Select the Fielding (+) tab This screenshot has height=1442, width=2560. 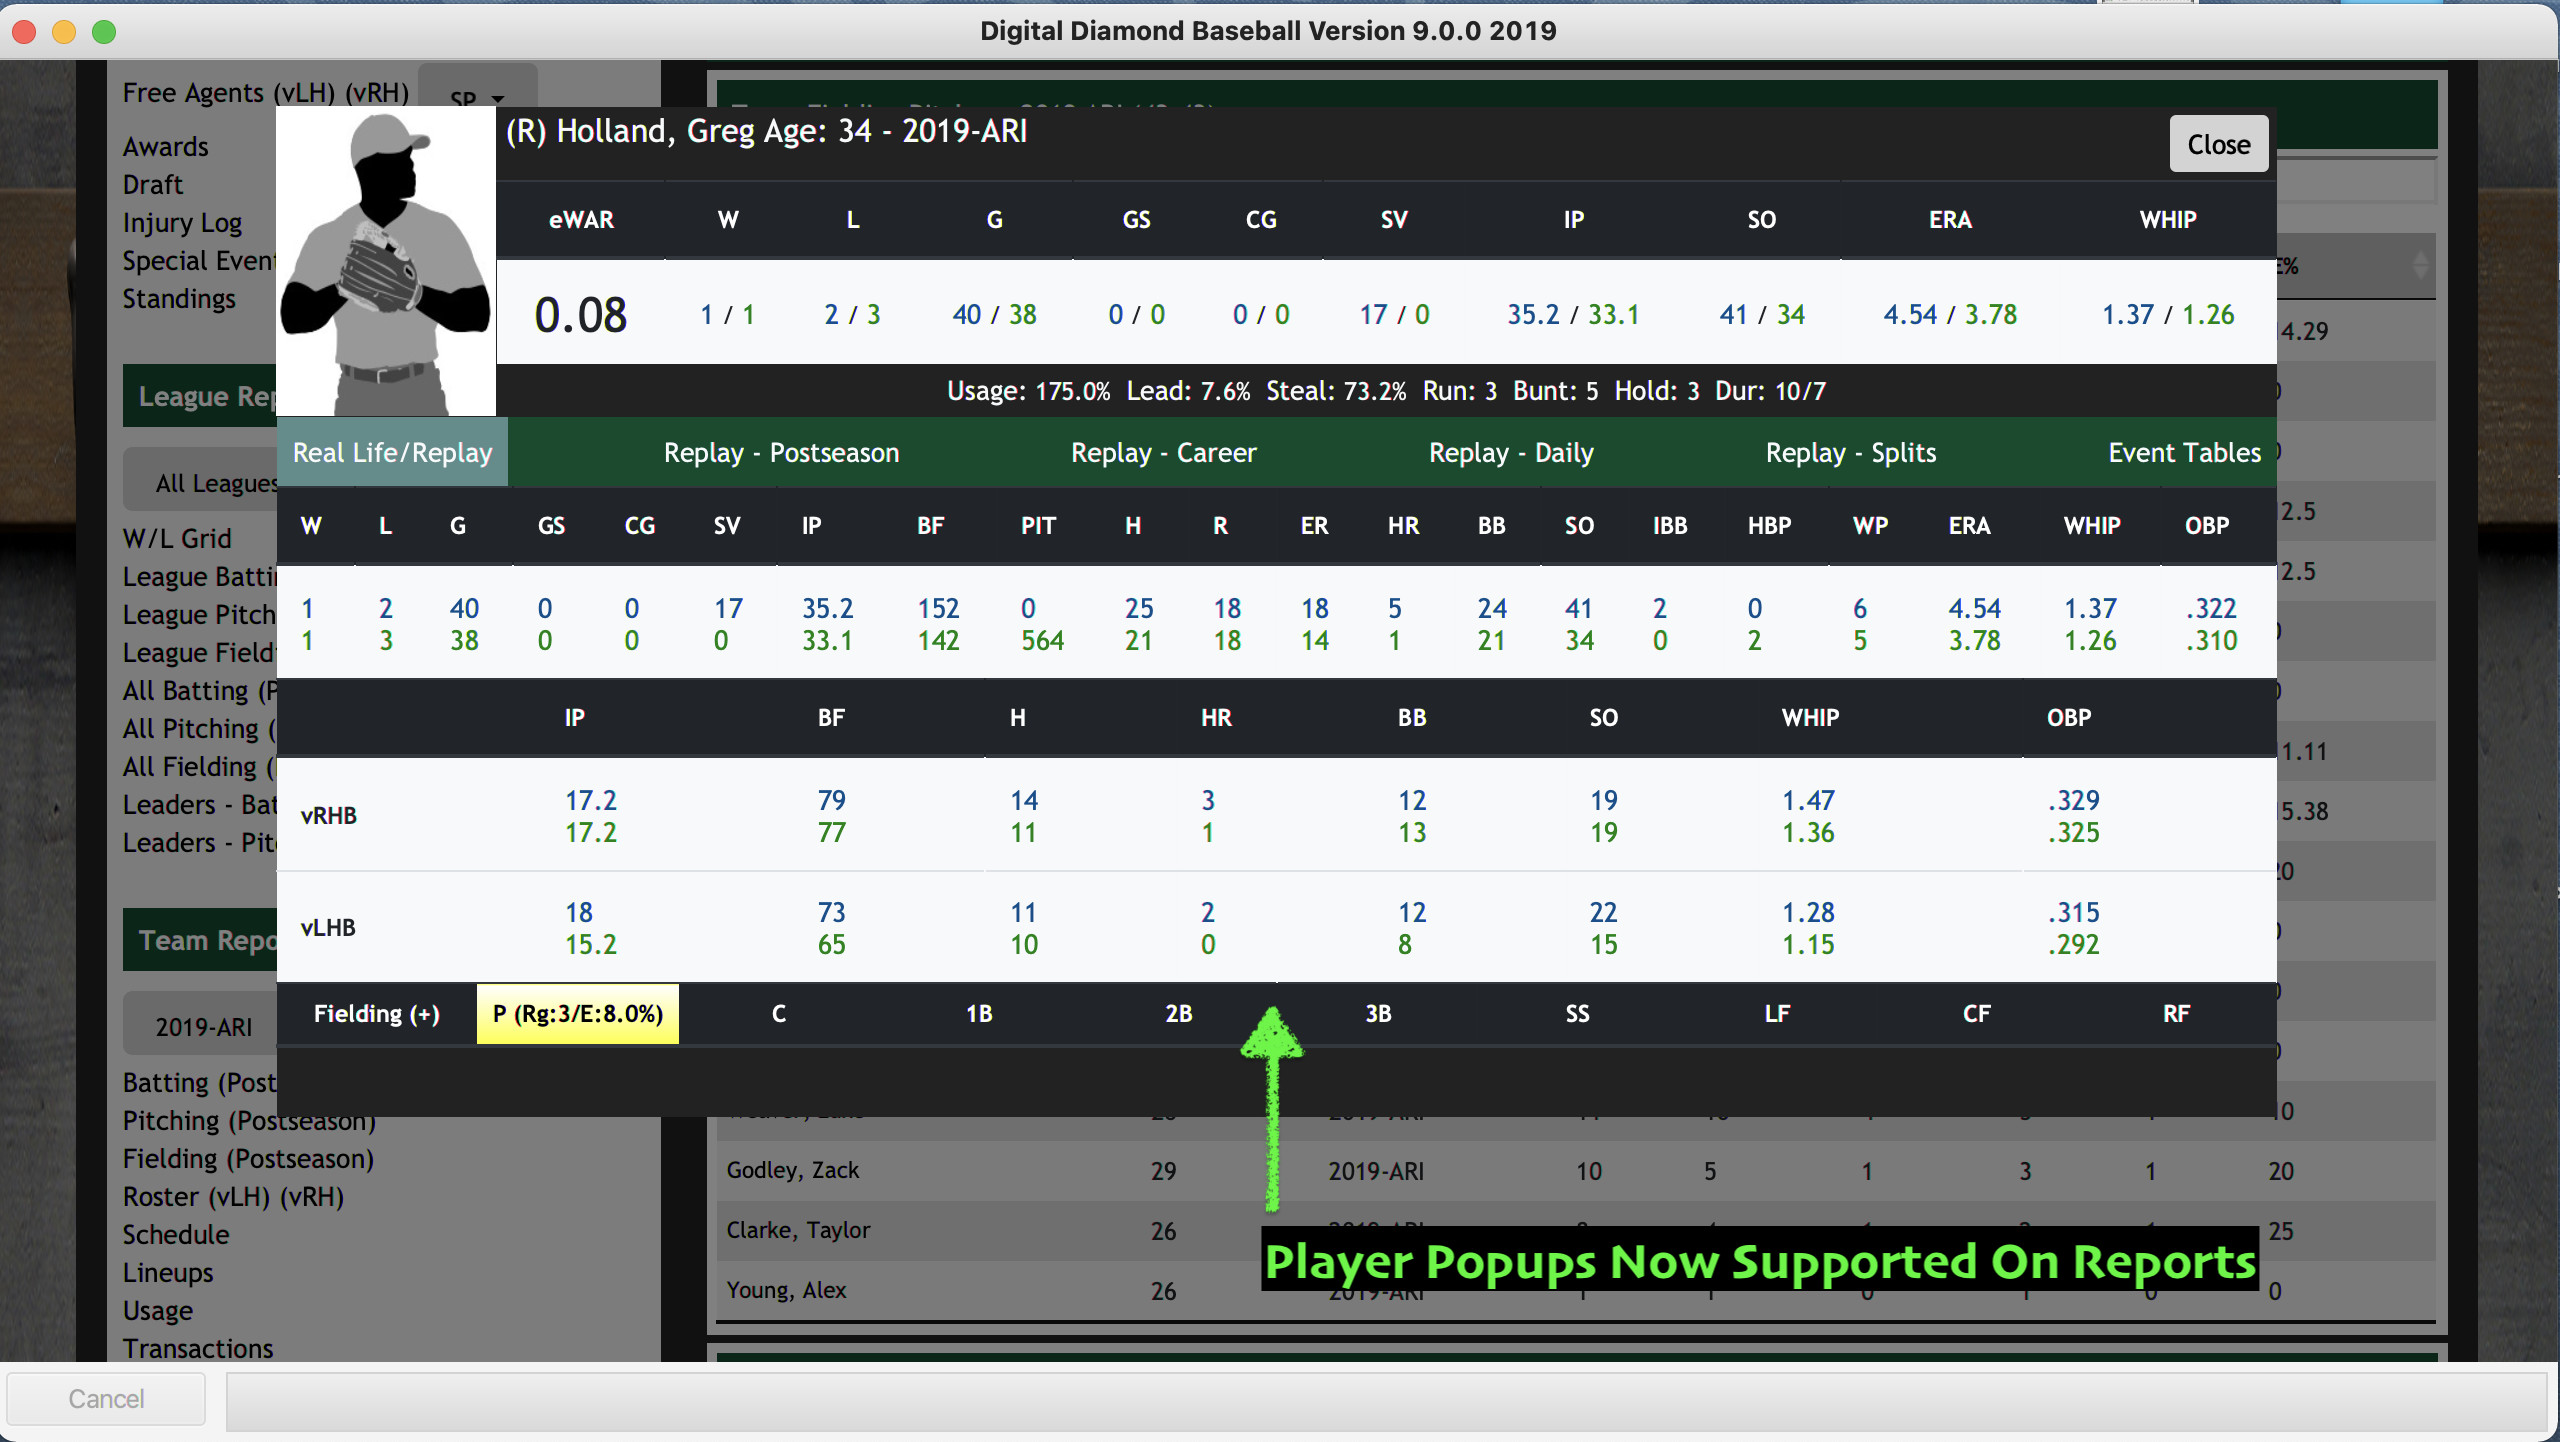tap(375, 1013)
